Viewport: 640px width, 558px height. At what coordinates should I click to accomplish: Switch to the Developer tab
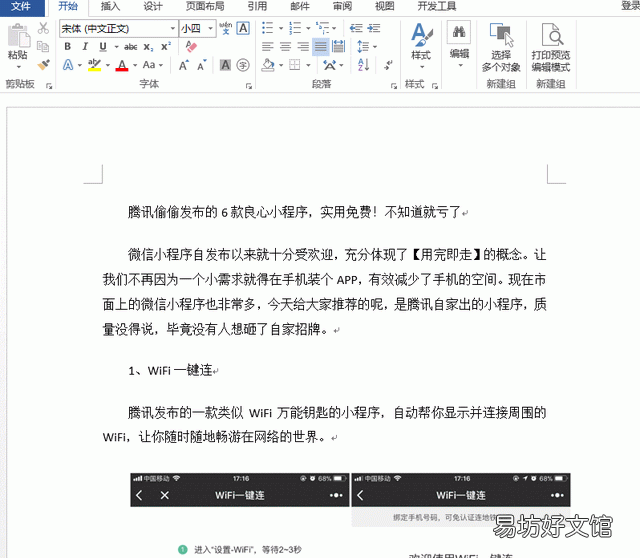pyautogui.click(x=437, y=7)
